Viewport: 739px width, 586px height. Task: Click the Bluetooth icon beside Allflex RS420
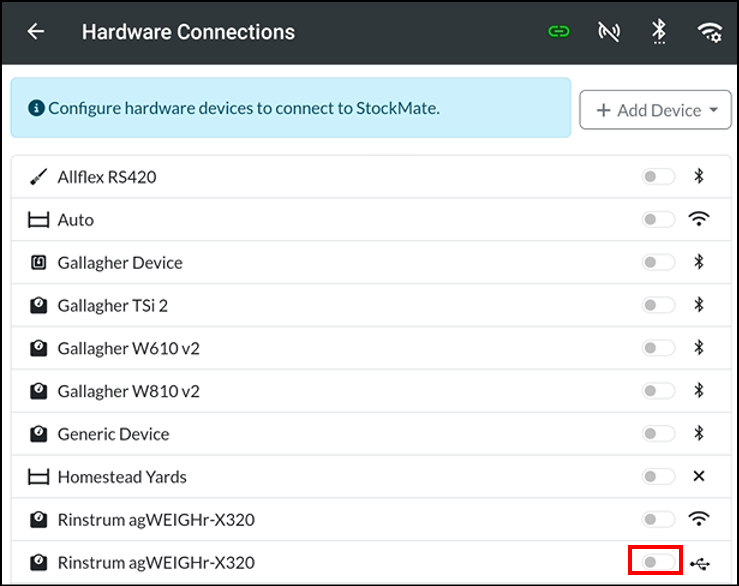699,176
